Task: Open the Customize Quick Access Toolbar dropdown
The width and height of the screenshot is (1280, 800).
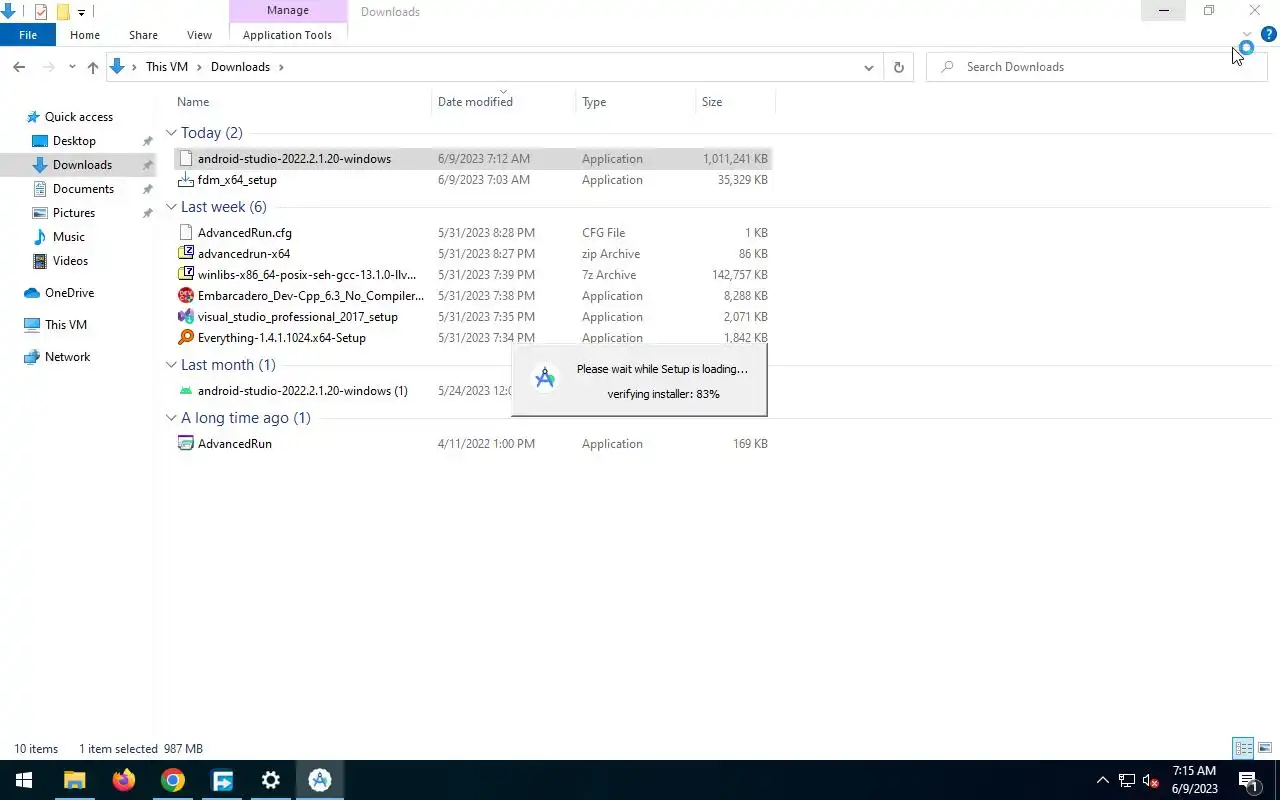Action: coord(81,13)
